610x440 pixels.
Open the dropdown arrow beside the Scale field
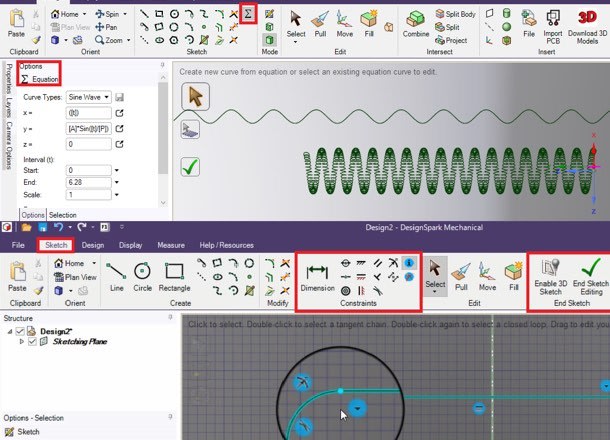(x=116, y=195)
